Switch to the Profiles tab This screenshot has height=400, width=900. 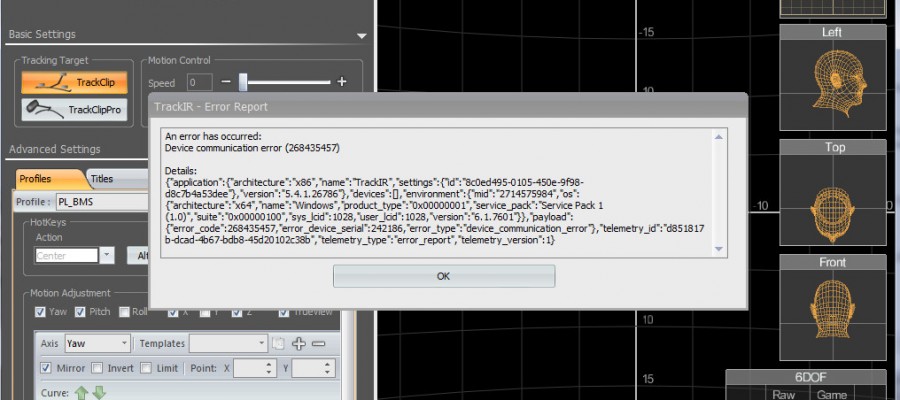(x=36, y=179)
